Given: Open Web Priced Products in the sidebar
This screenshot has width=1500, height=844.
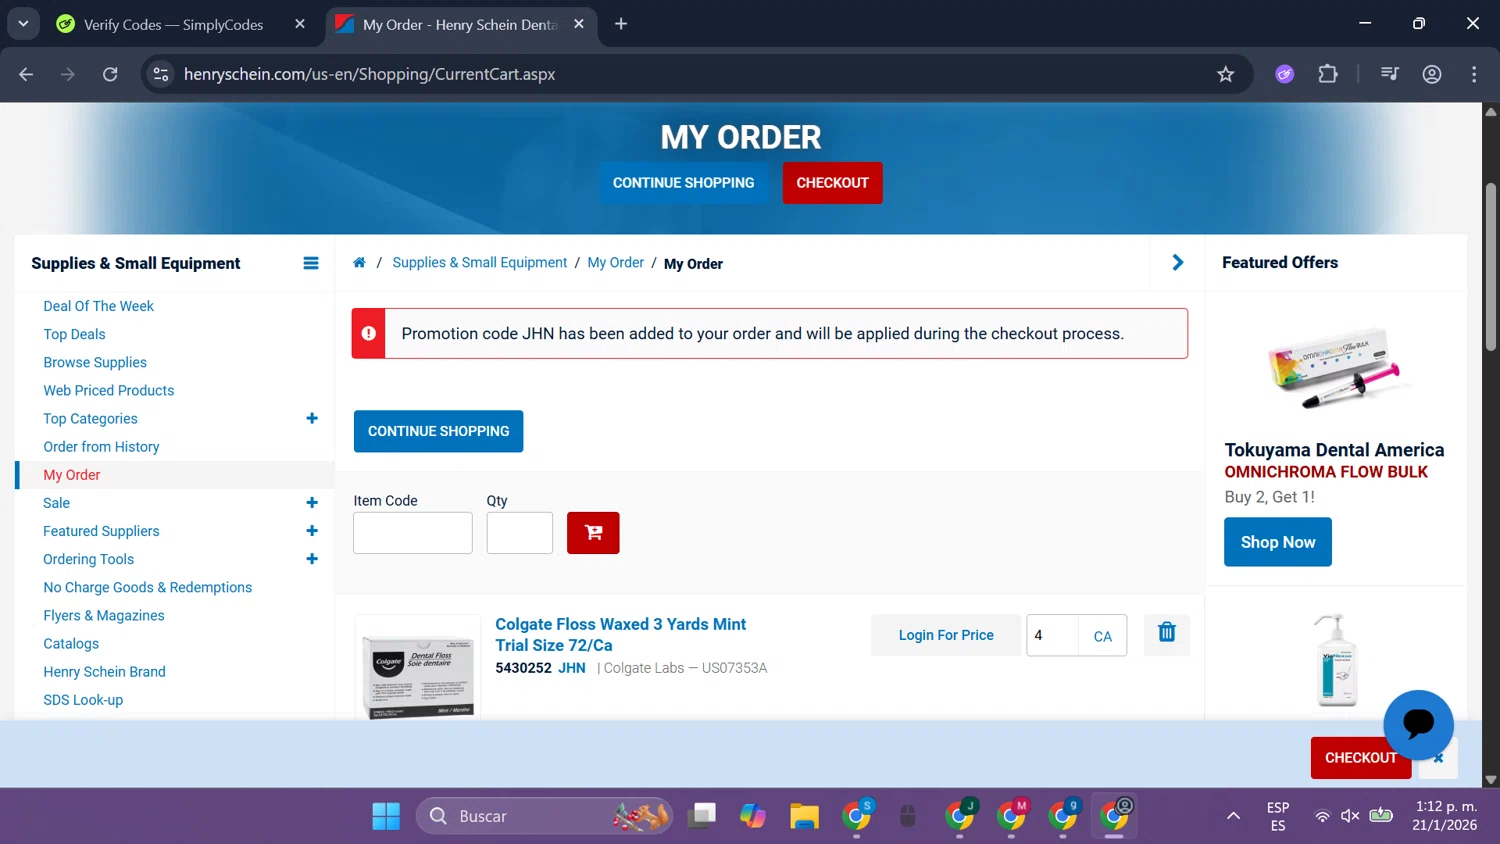Looking at the screenshot, I should [108, 390].
